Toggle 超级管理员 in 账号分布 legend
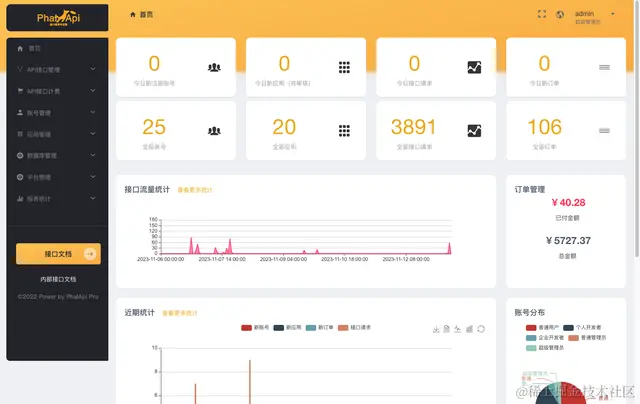640x404 pixels. click(544, 348)
